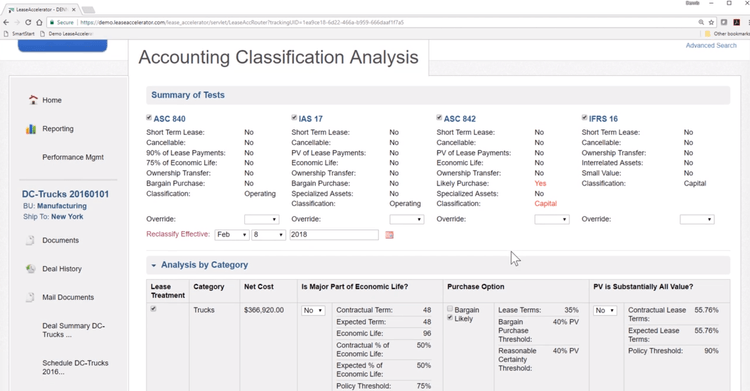Open the Reporting menu item
The width and height of the screenshot is (750, 391).
(58, 129)
